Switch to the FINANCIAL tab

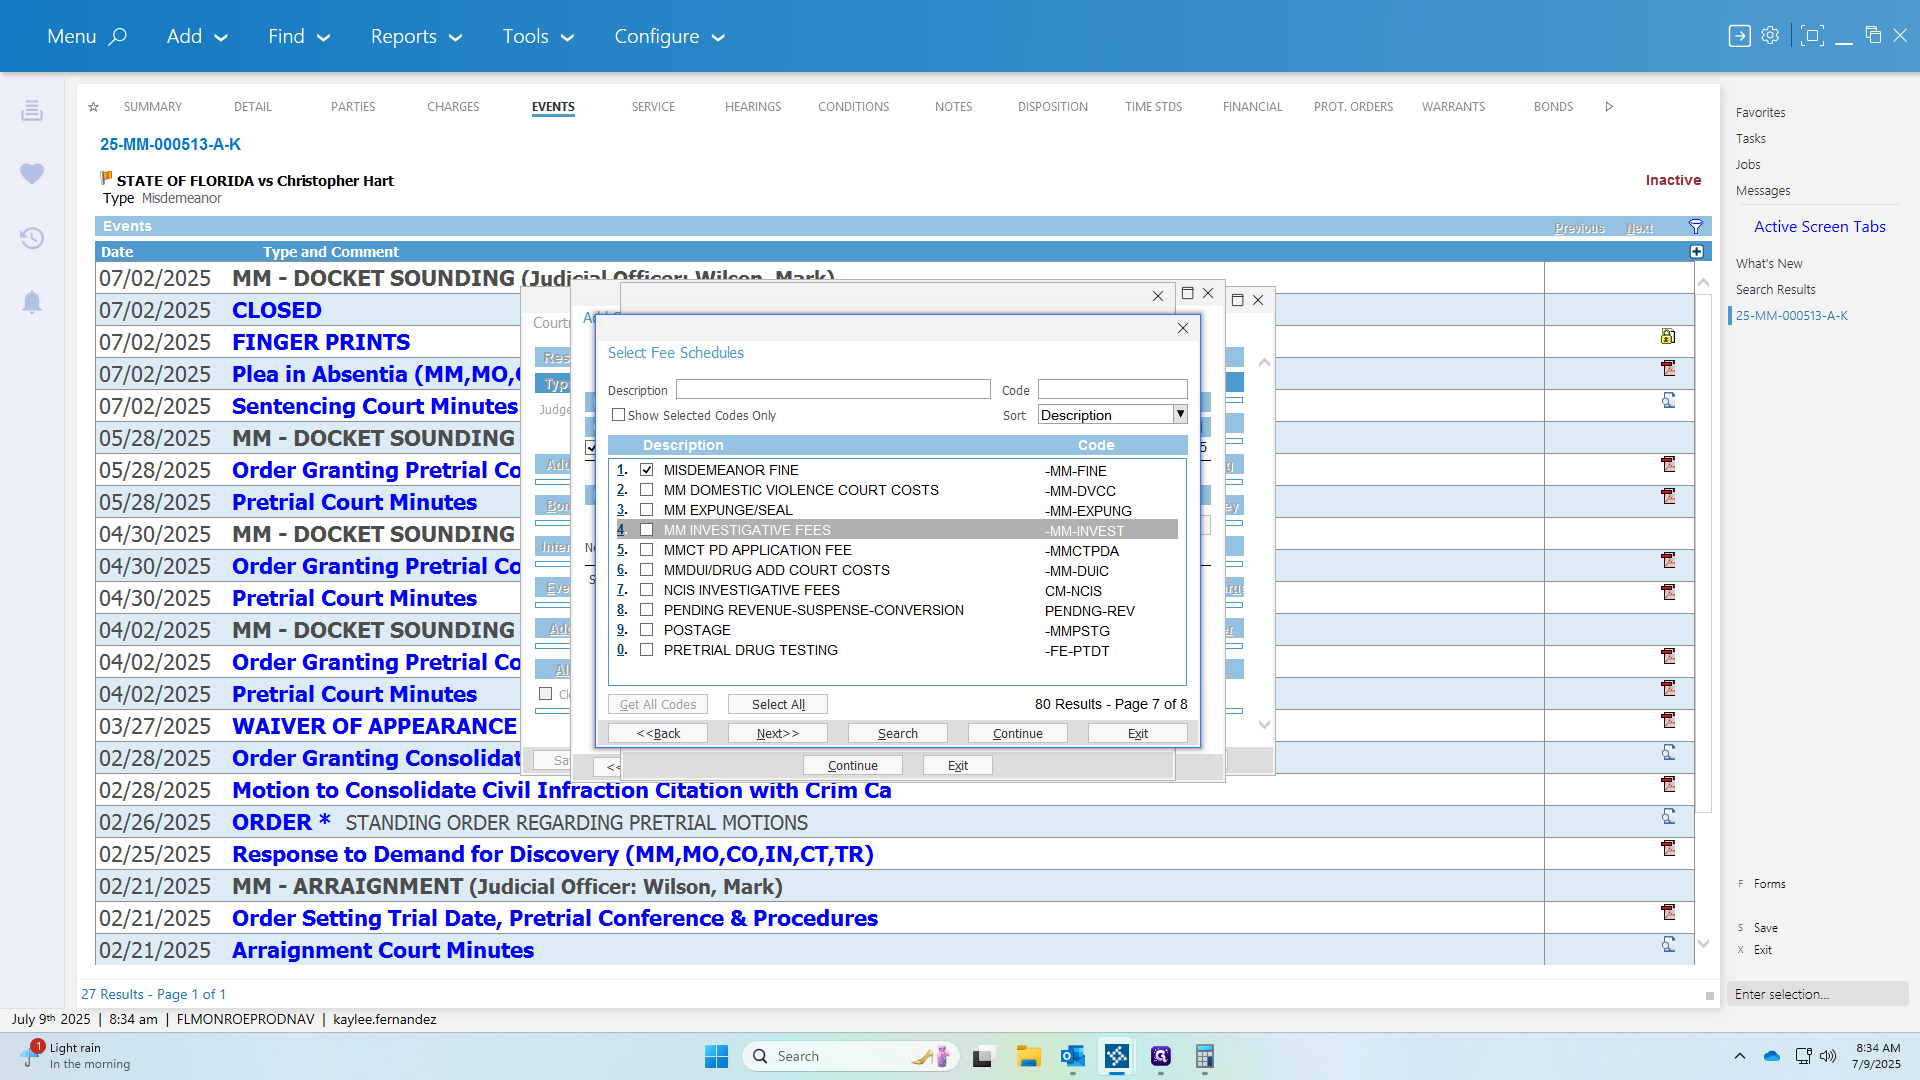pyautogui.click(x=1252, y=106)
